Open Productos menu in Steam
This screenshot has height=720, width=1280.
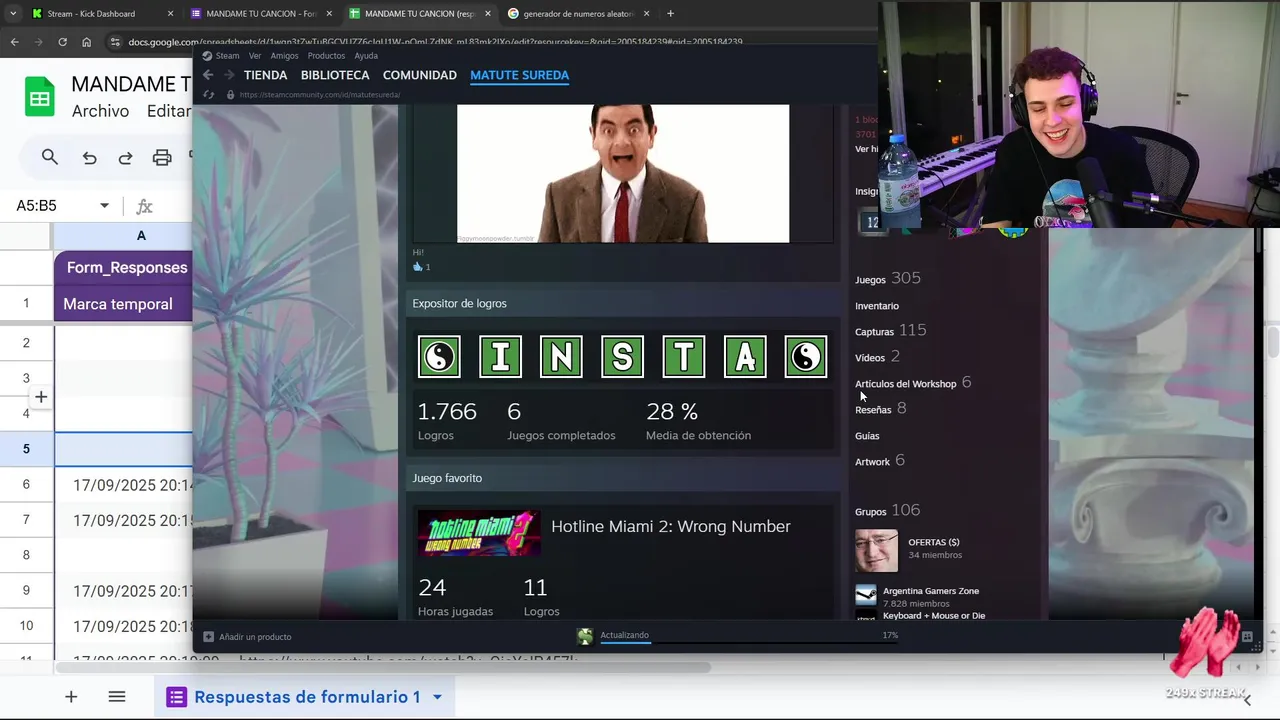pos(326,56)
